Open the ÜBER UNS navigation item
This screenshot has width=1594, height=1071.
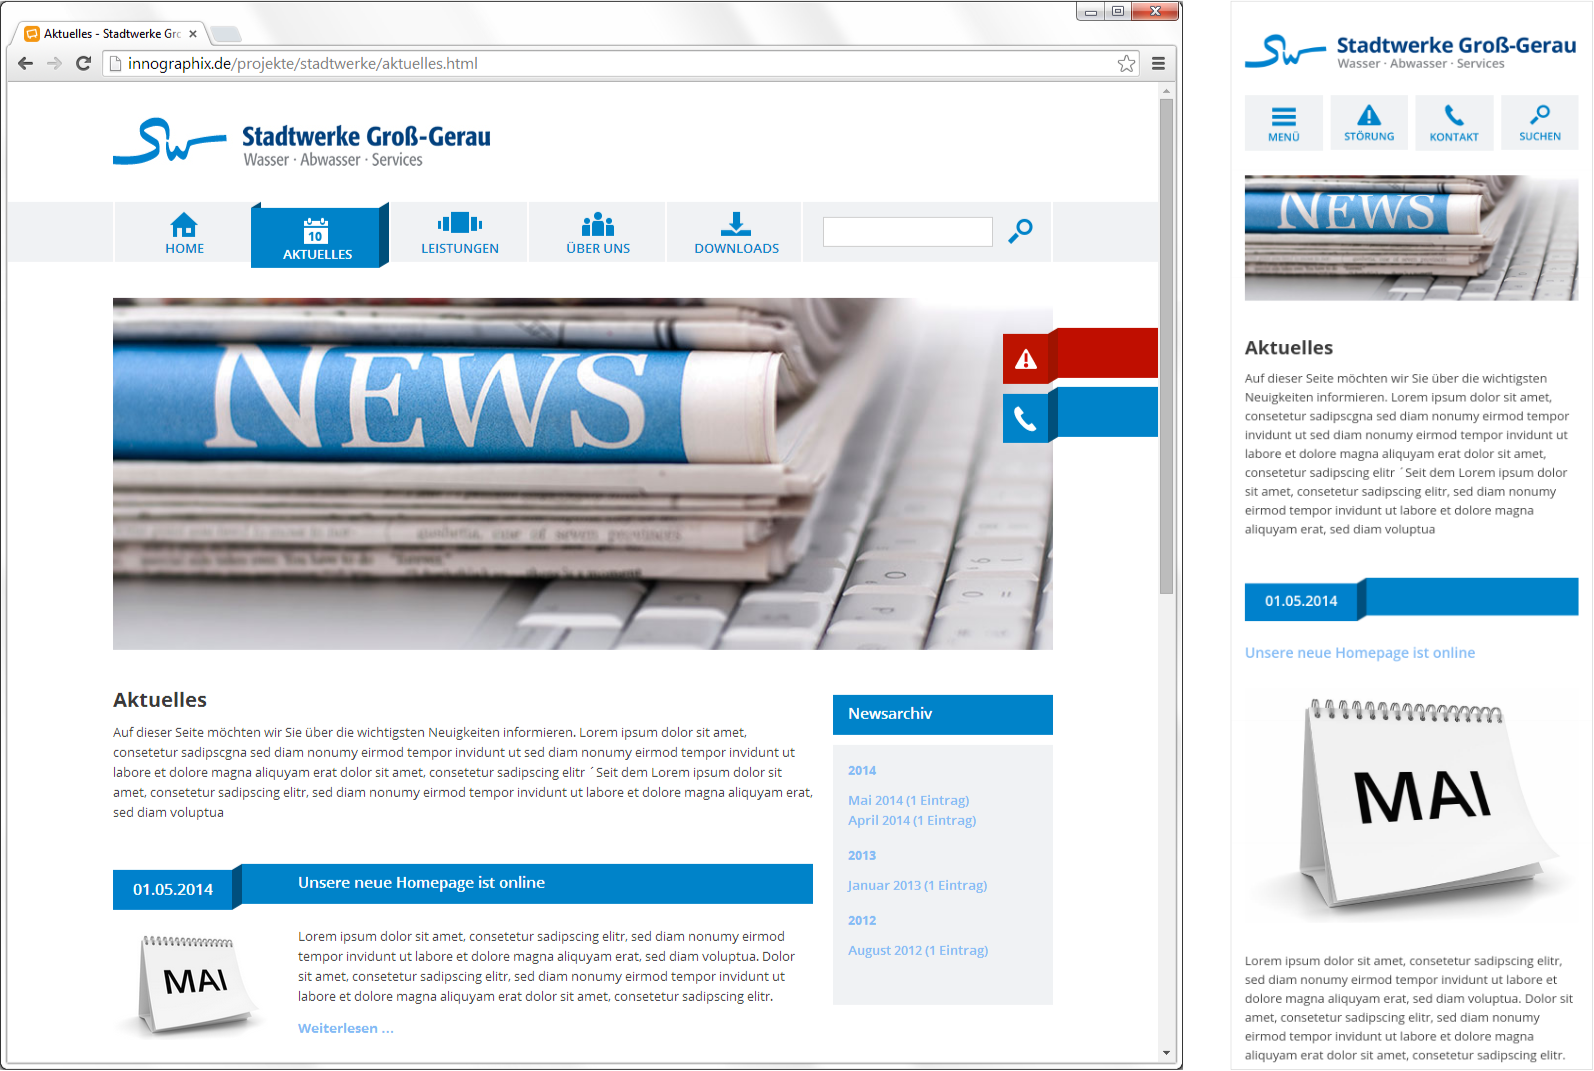[x=598, y=233]
